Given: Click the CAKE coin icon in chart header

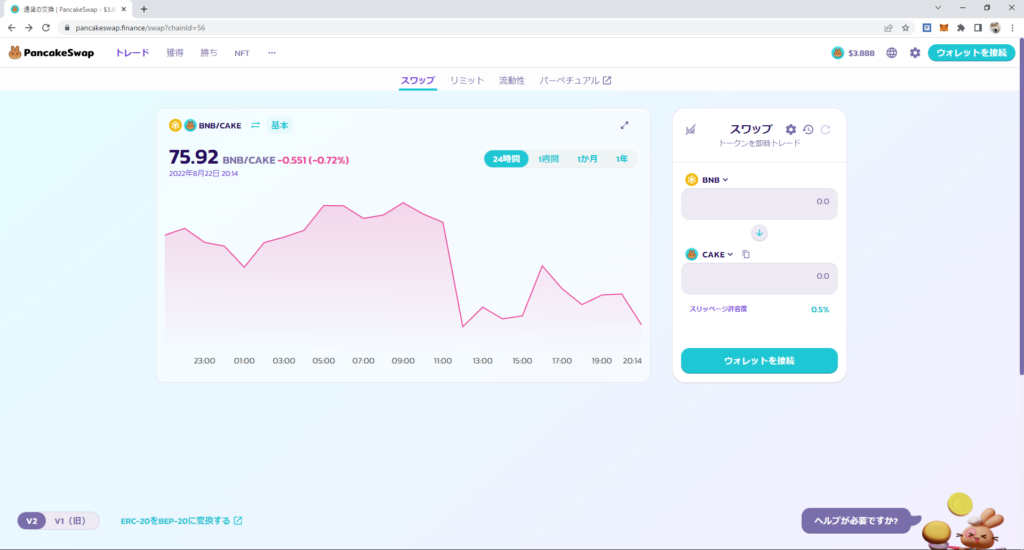Looking at the screenshot, I should click(190, 125).
